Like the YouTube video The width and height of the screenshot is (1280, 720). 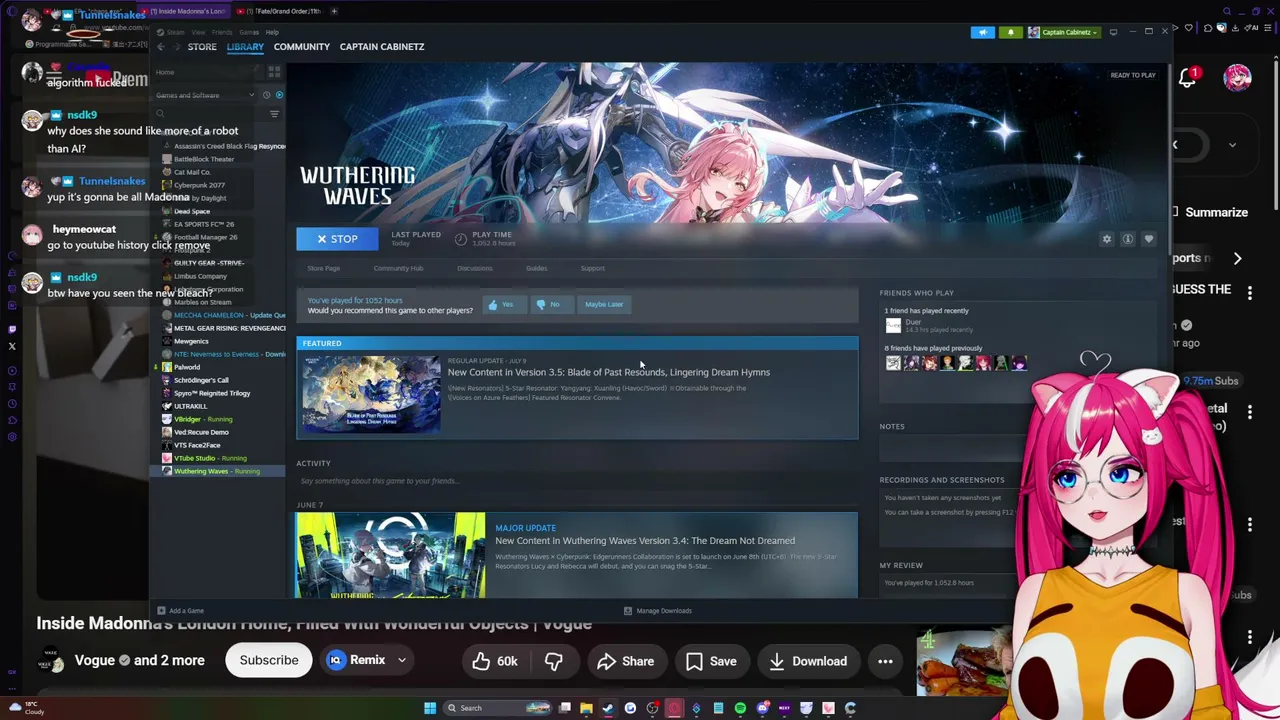(496, 661)
